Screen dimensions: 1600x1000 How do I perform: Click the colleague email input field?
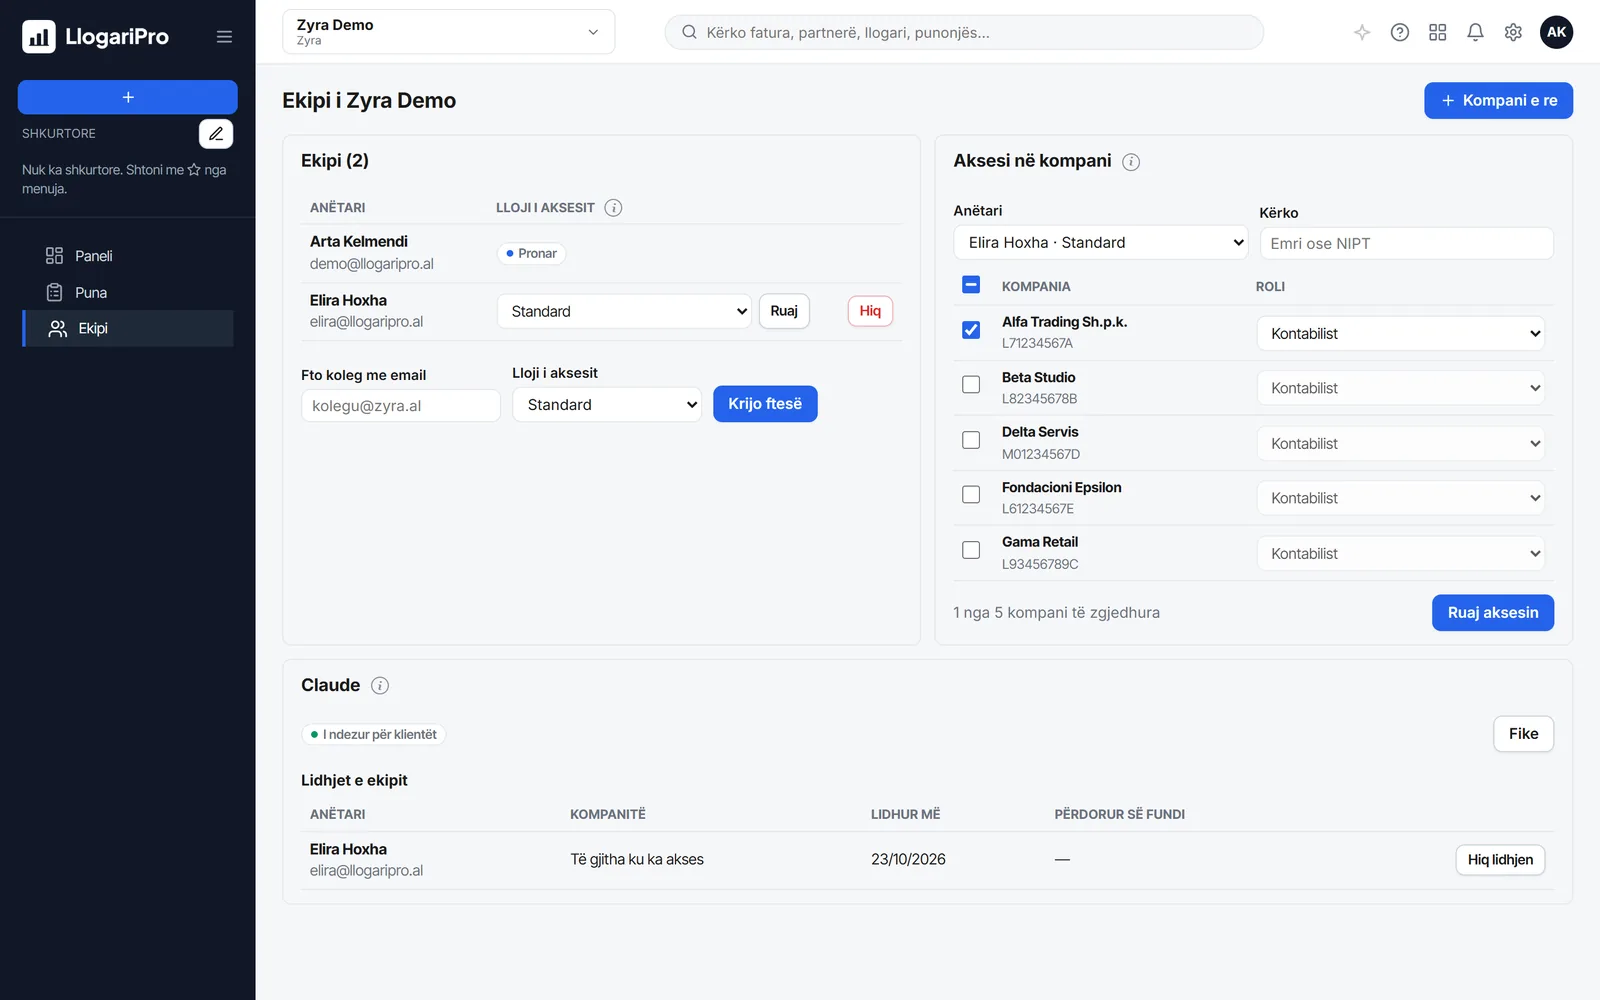[401, 406]
